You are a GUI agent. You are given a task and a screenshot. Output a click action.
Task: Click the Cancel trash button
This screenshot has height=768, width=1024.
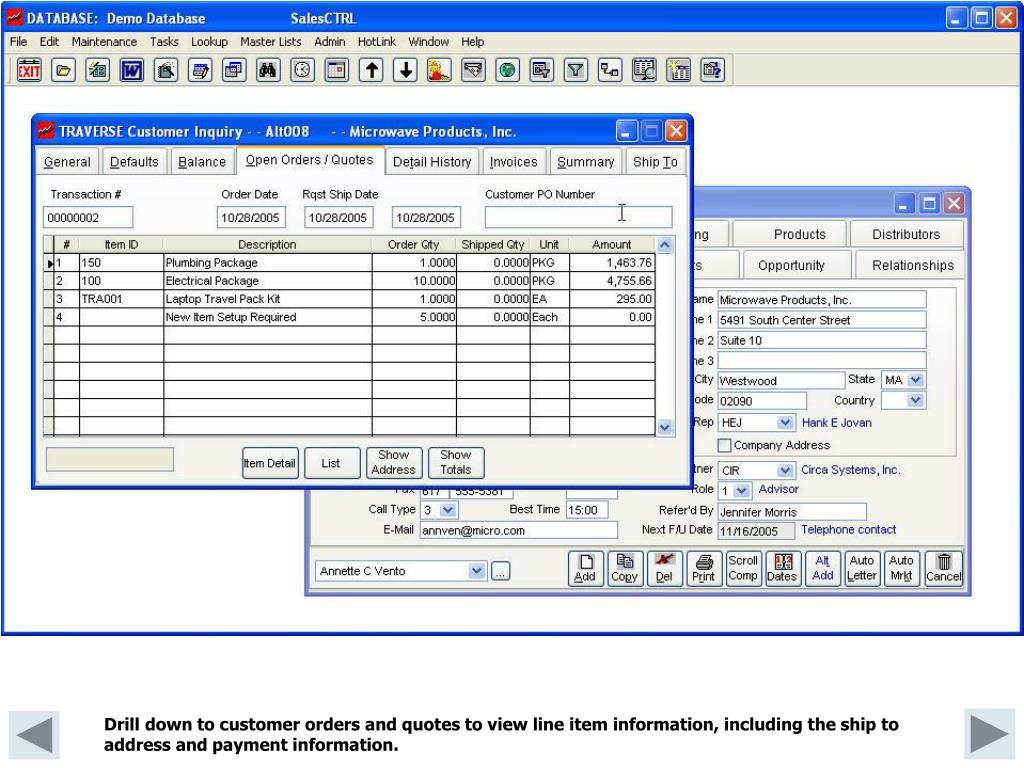coord(944,568)
